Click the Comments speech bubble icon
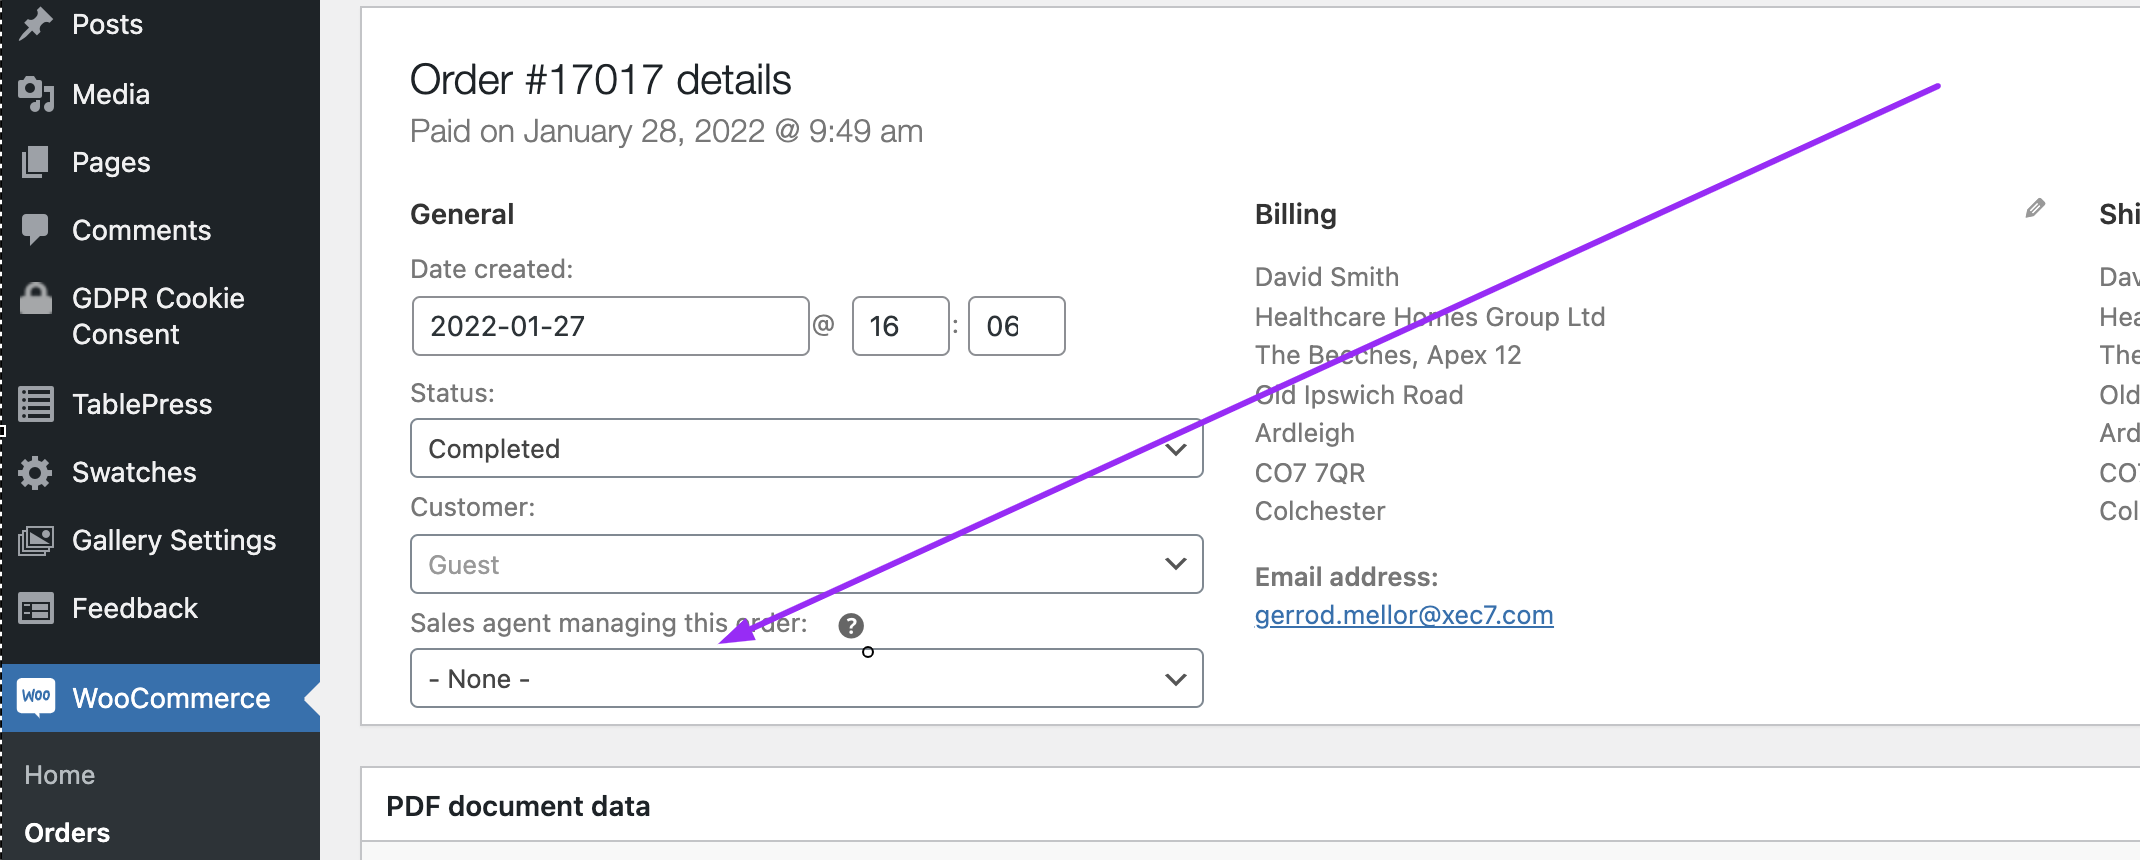Viewport: 2140px width, 860px height. coord(36,230)
